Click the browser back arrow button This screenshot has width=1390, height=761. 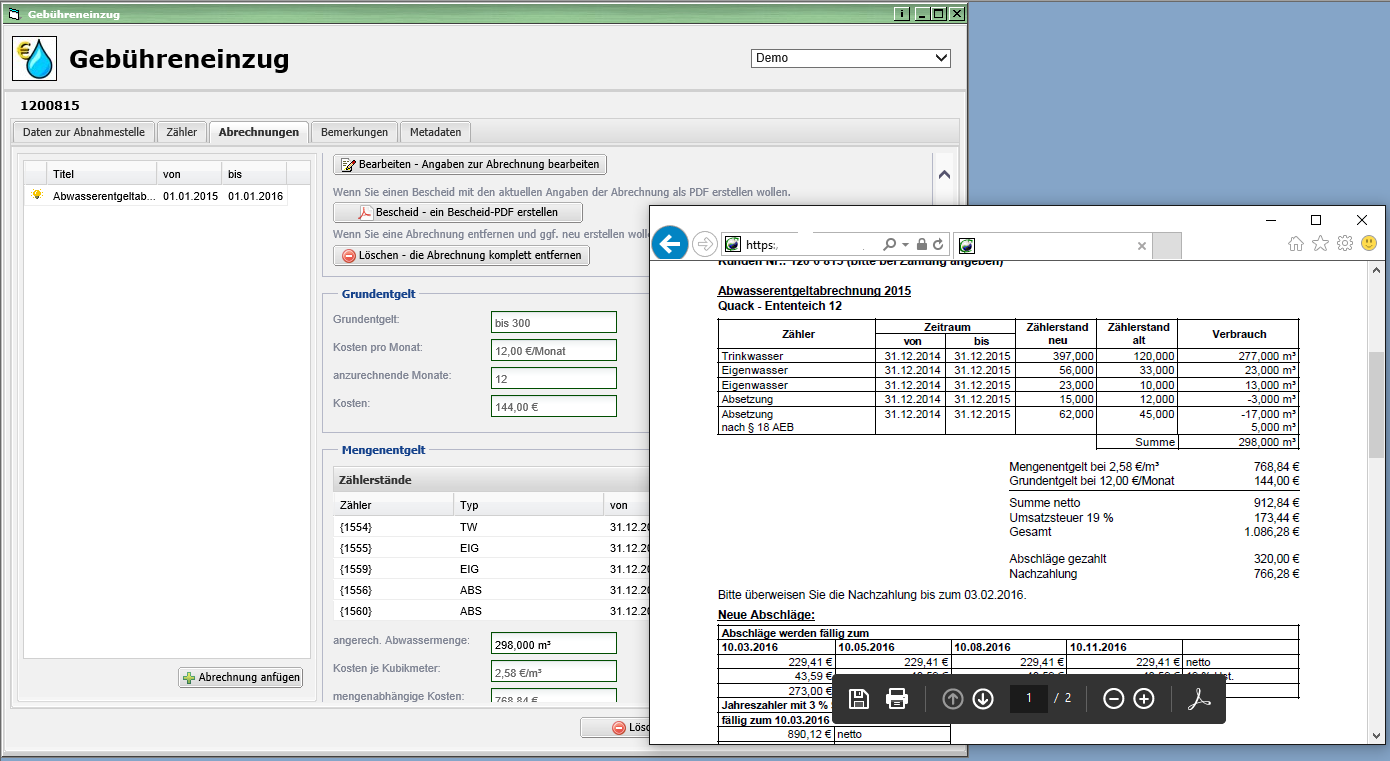pos(670,244)
